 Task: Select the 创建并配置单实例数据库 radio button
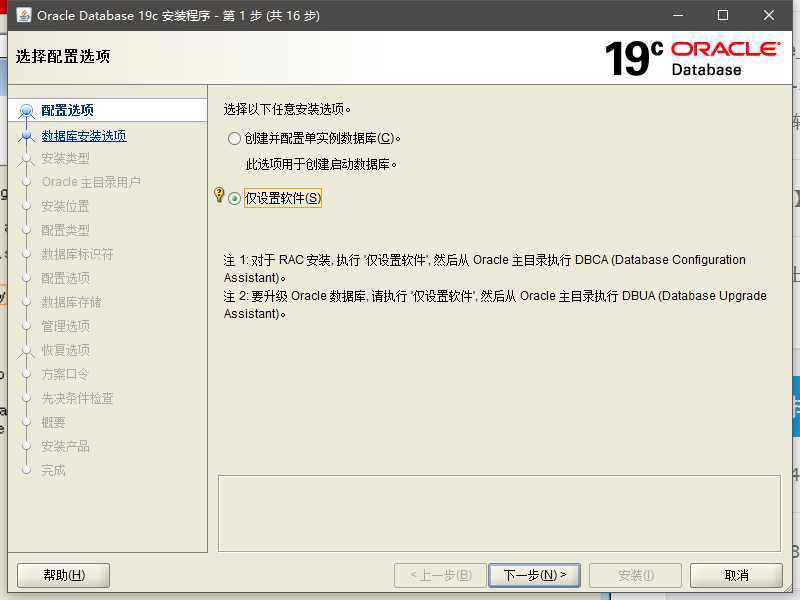point(234,138)
